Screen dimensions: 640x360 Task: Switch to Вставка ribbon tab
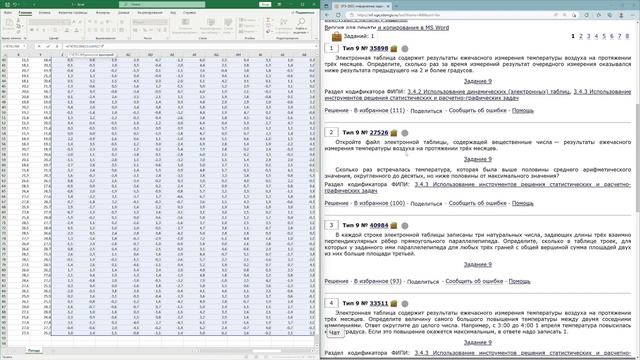click(44, 13)
